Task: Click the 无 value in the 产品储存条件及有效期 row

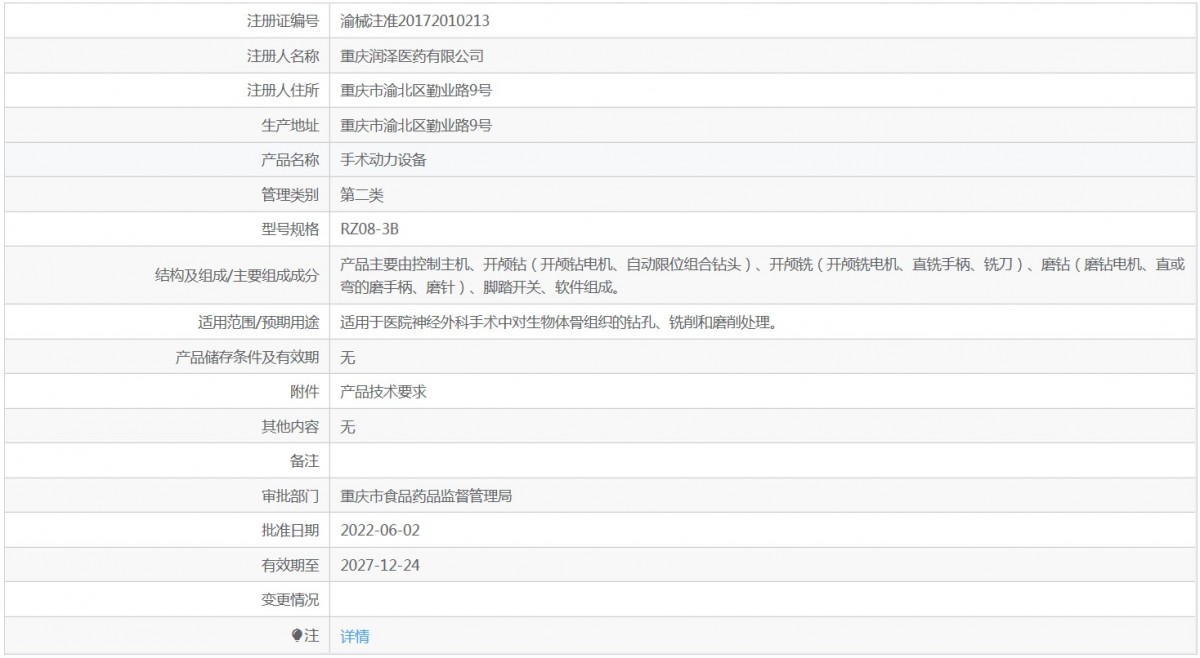Action: 348,357
